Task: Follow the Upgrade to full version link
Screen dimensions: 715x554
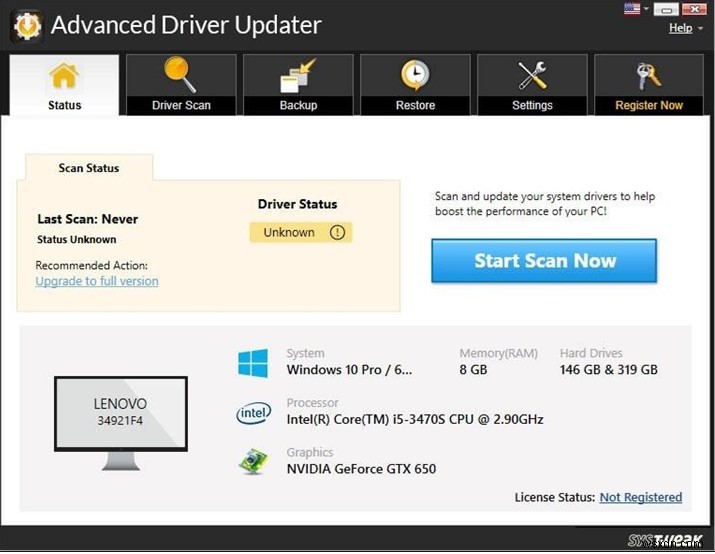Action: tap(97, 281)
